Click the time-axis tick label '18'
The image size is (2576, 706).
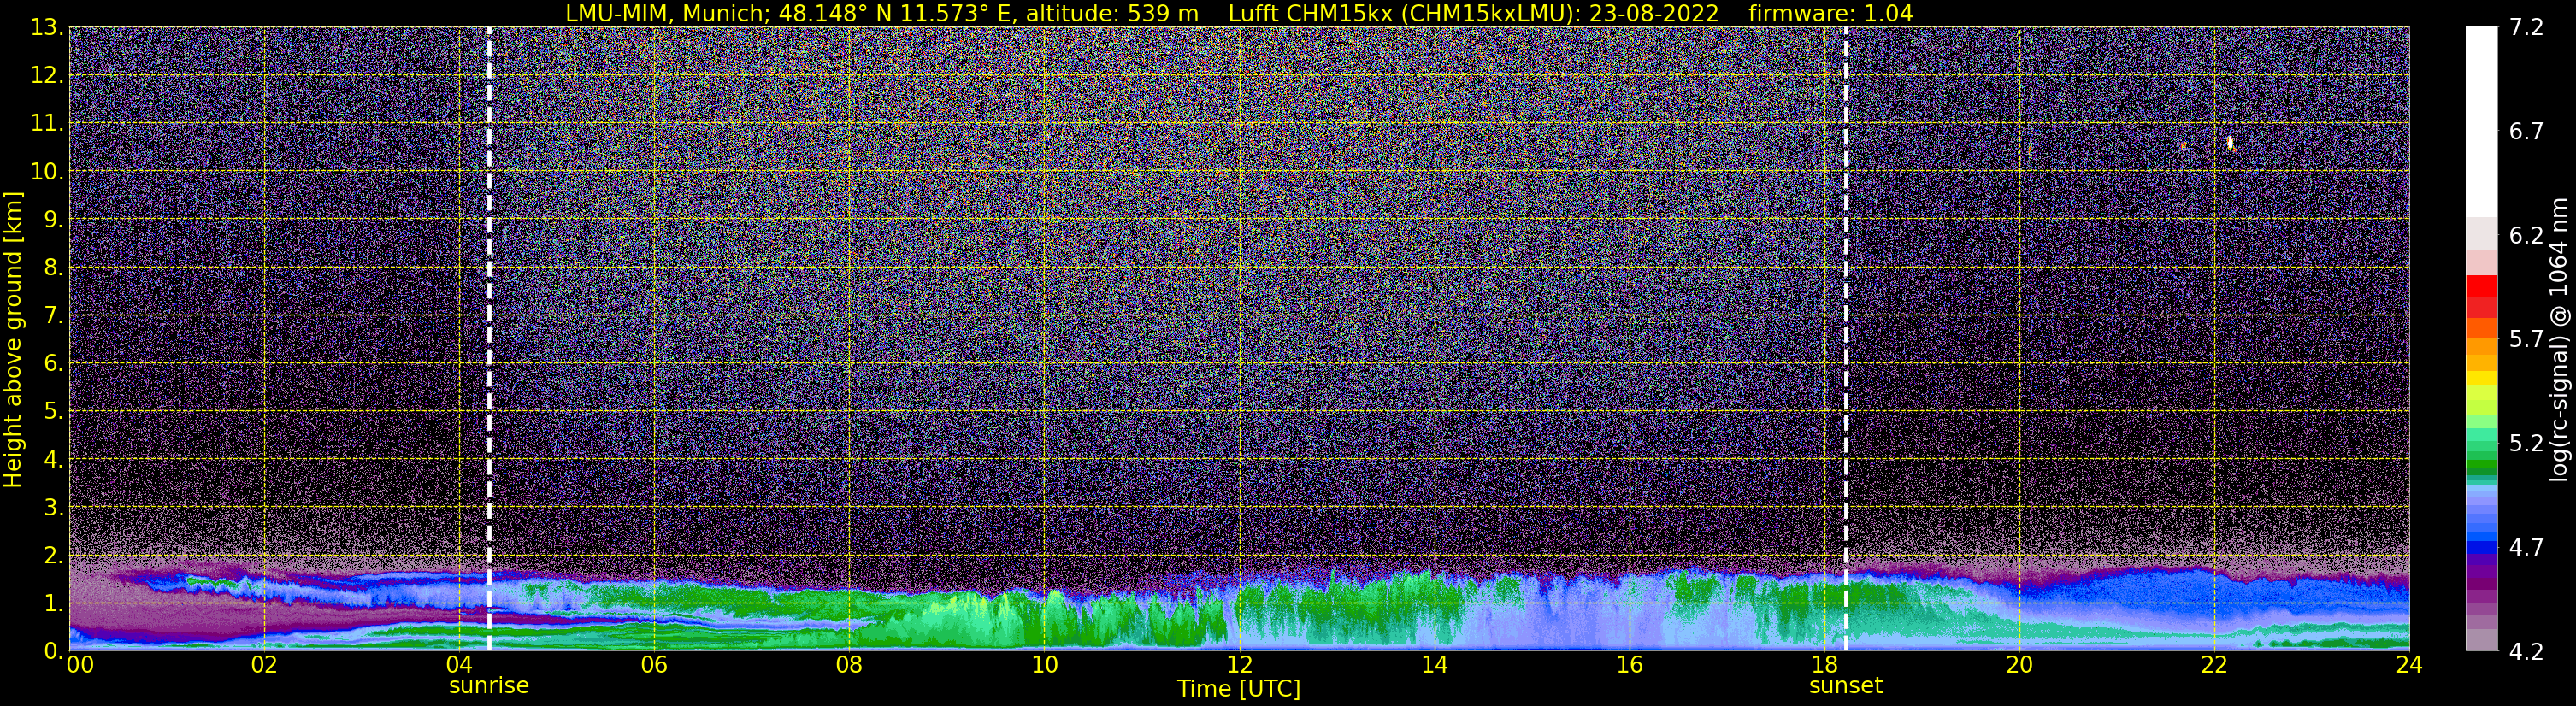pos(1824,665)
